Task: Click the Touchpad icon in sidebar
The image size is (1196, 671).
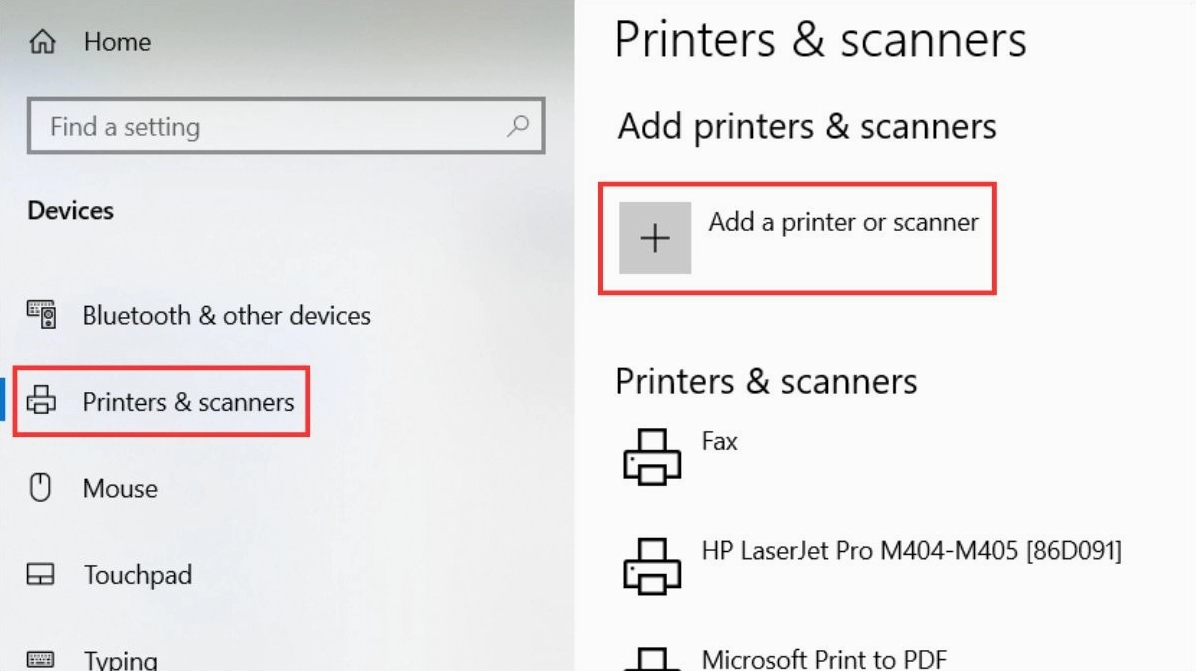Action: pyautogui.click(x=41, y=575)
